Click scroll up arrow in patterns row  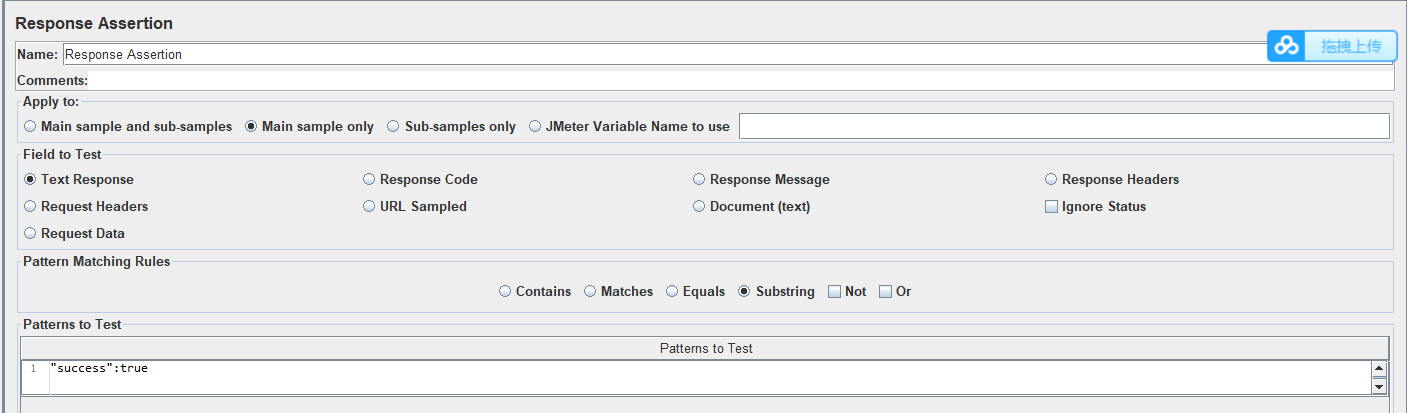pyautogui.click(x=1379, y=370)
